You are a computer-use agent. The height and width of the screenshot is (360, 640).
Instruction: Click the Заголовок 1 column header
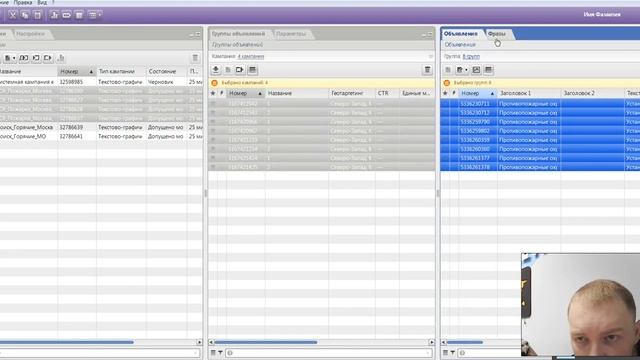(x=529, y=93)
